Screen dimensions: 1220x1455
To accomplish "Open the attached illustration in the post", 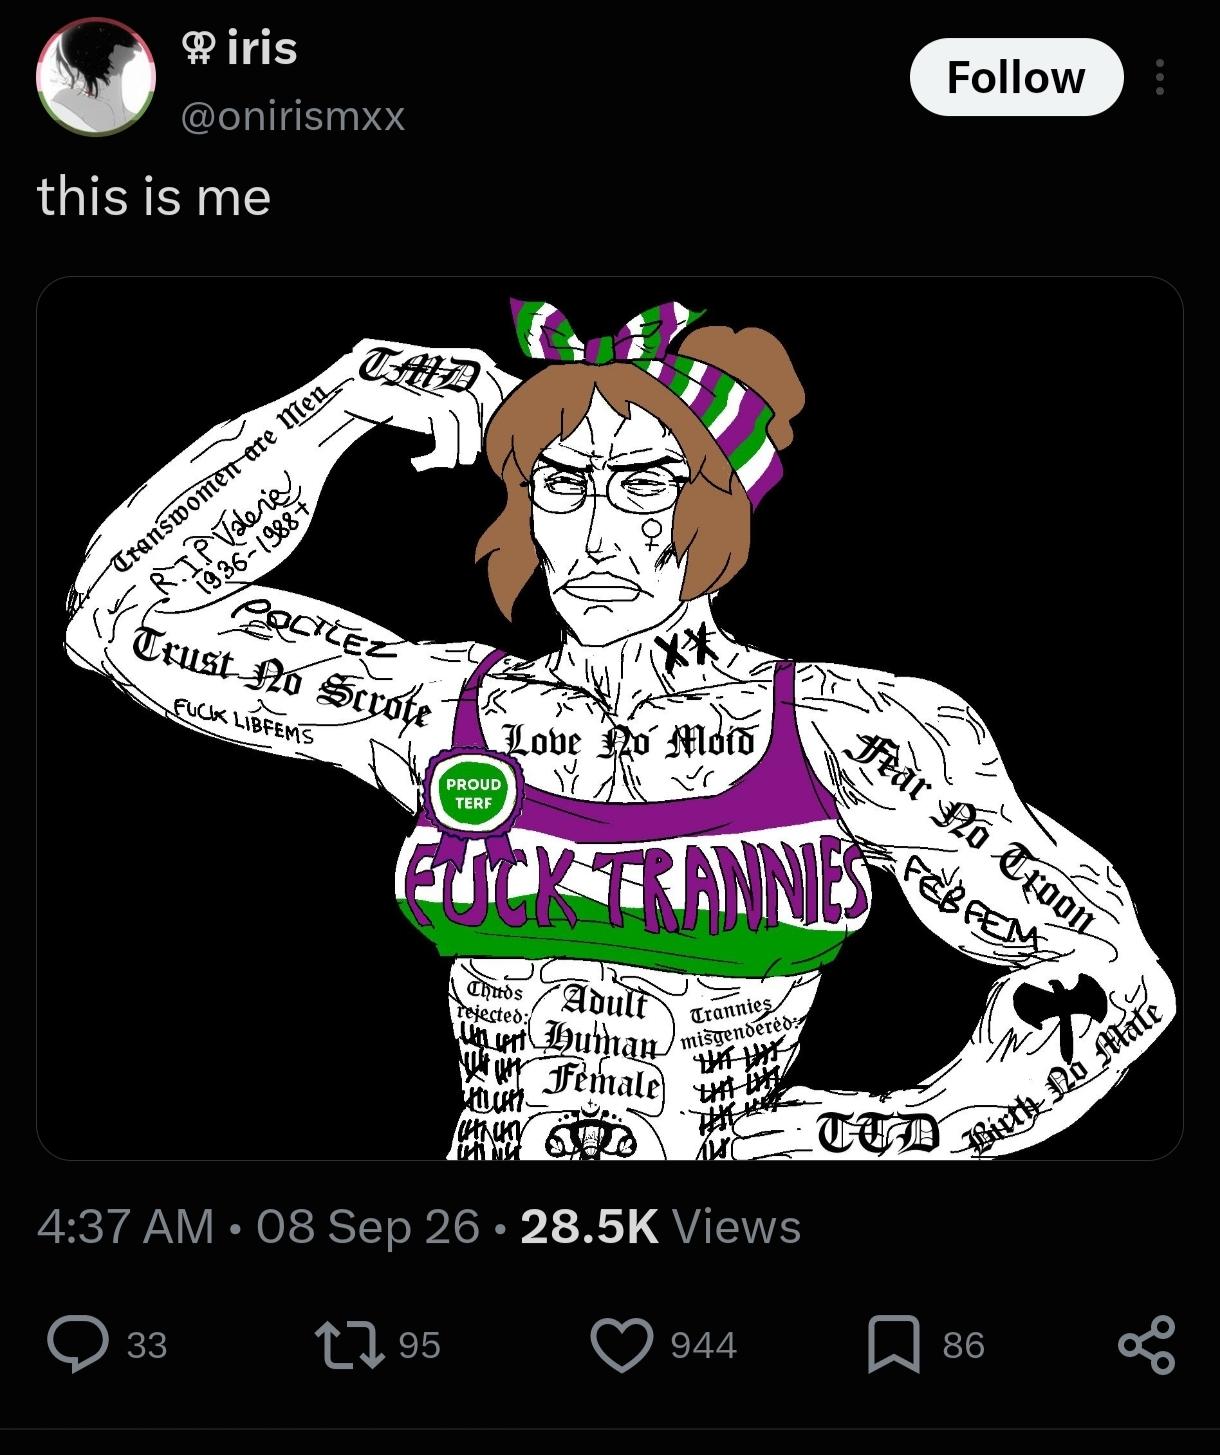I will (610, 718).
